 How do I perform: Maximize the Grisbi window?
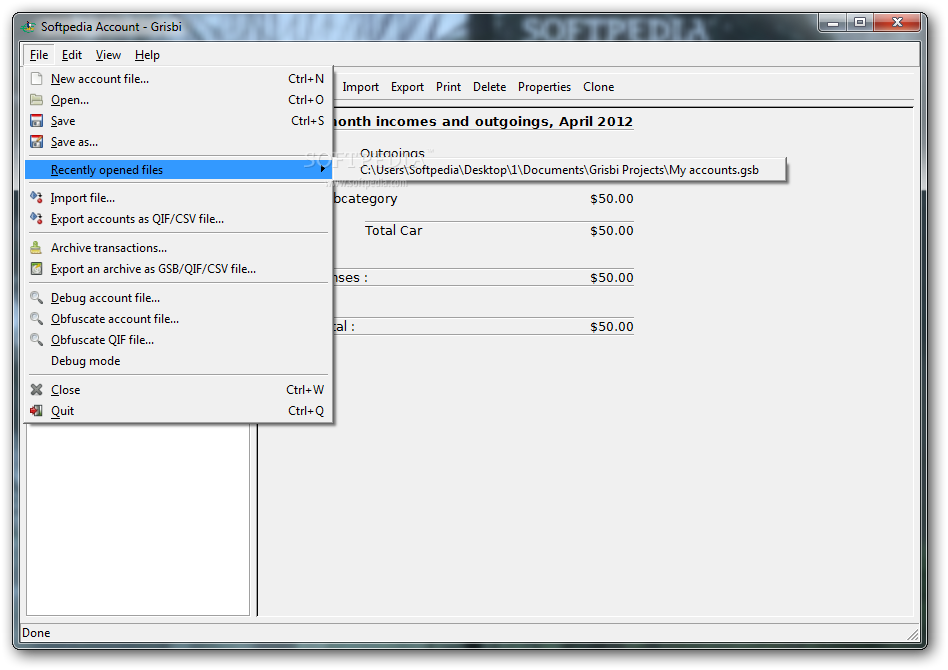[x=860, y=24]
